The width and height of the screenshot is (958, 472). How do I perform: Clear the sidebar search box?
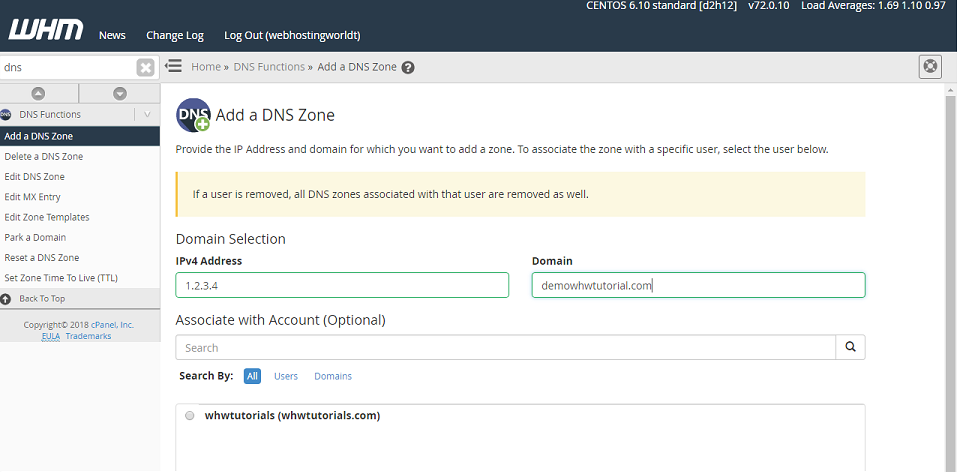pos(146,68)
